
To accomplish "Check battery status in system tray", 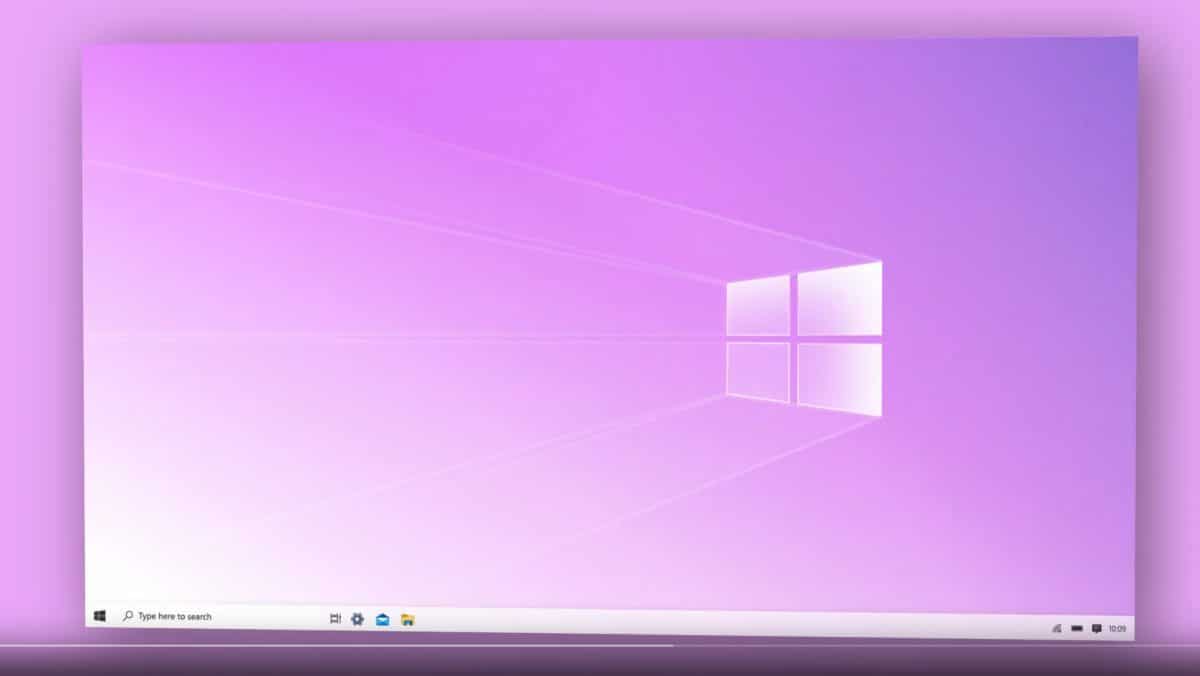I will coord(1077,627).
